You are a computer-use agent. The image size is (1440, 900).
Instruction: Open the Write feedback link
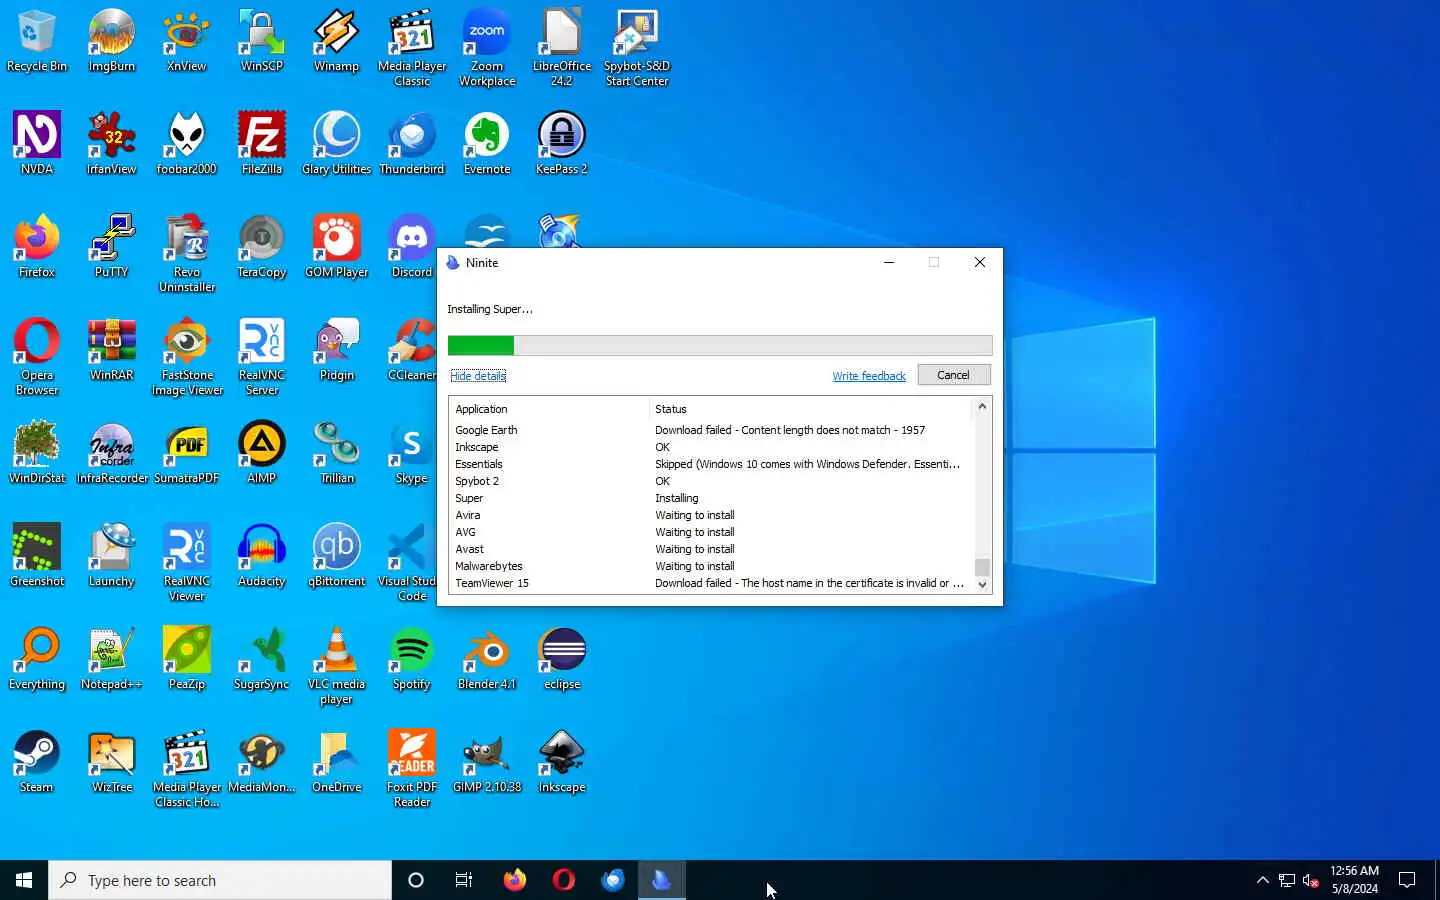coord(869,376)
